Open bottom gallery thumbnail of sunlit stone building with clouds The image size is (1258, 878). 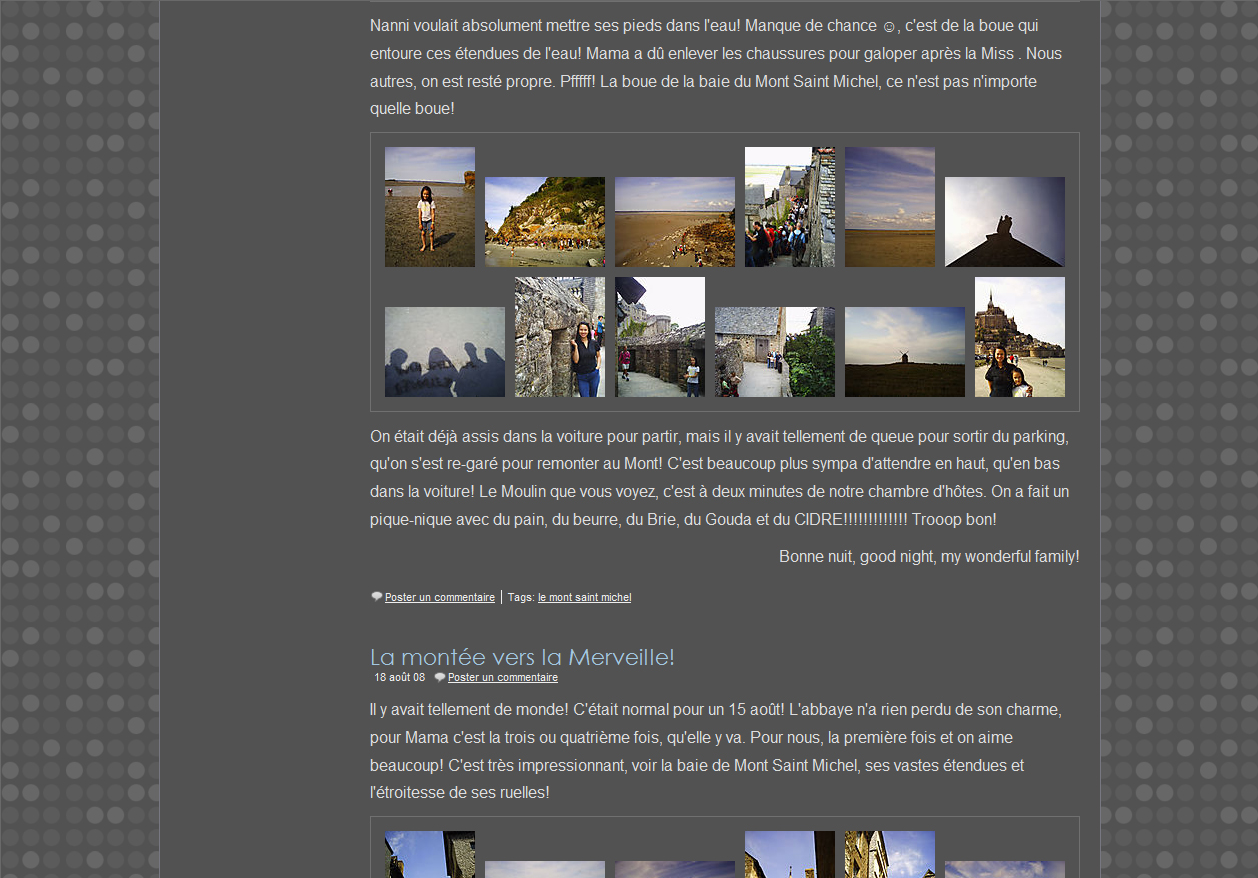click(x=890, y=854)
